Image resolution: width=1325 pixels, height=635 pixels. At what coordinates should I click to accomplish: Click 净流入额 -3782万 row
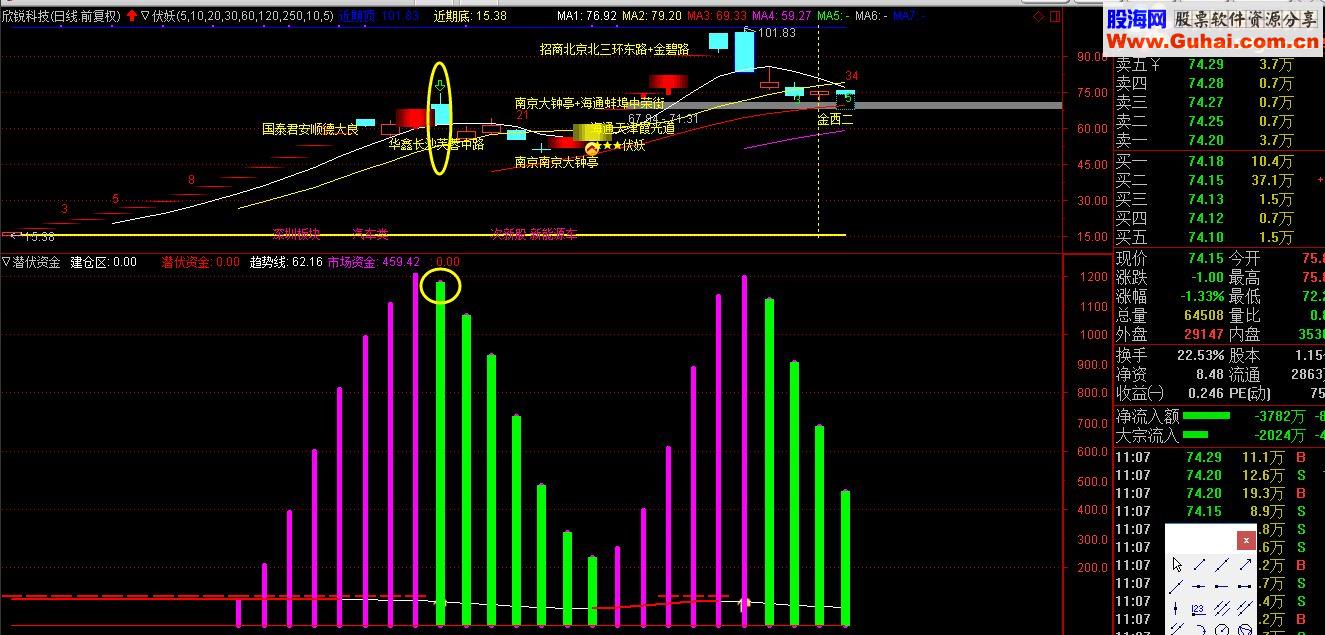[x=1219, y=416]
